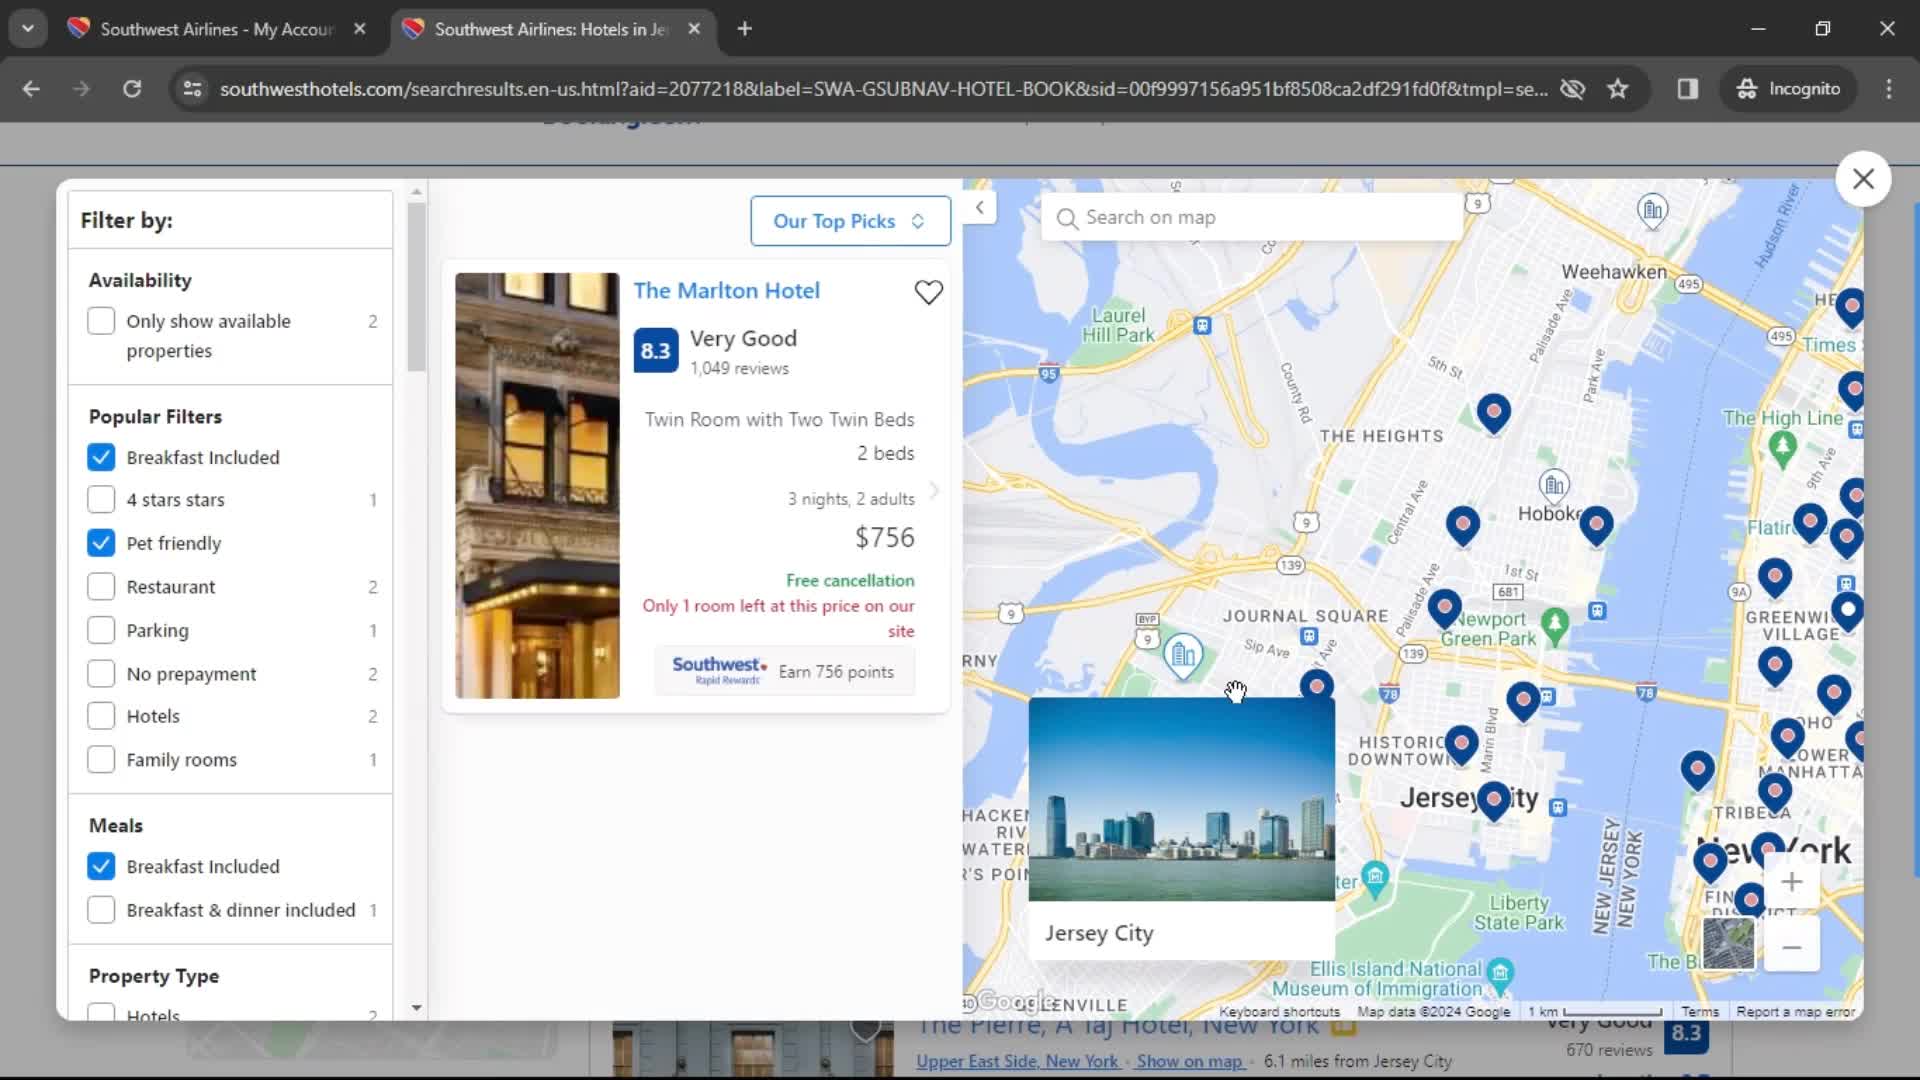Click the filter panel scrollbar thumb
Image resolution: width=1920 pixels, height=1080 pixels.
click(x=417, y=287)
